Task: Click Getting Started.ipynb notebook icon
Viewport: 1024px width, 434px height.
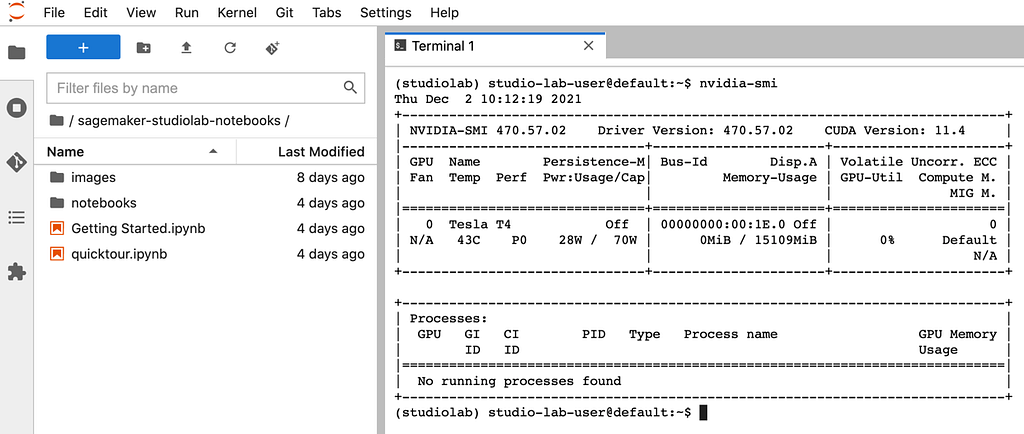Action: point(57,228)
